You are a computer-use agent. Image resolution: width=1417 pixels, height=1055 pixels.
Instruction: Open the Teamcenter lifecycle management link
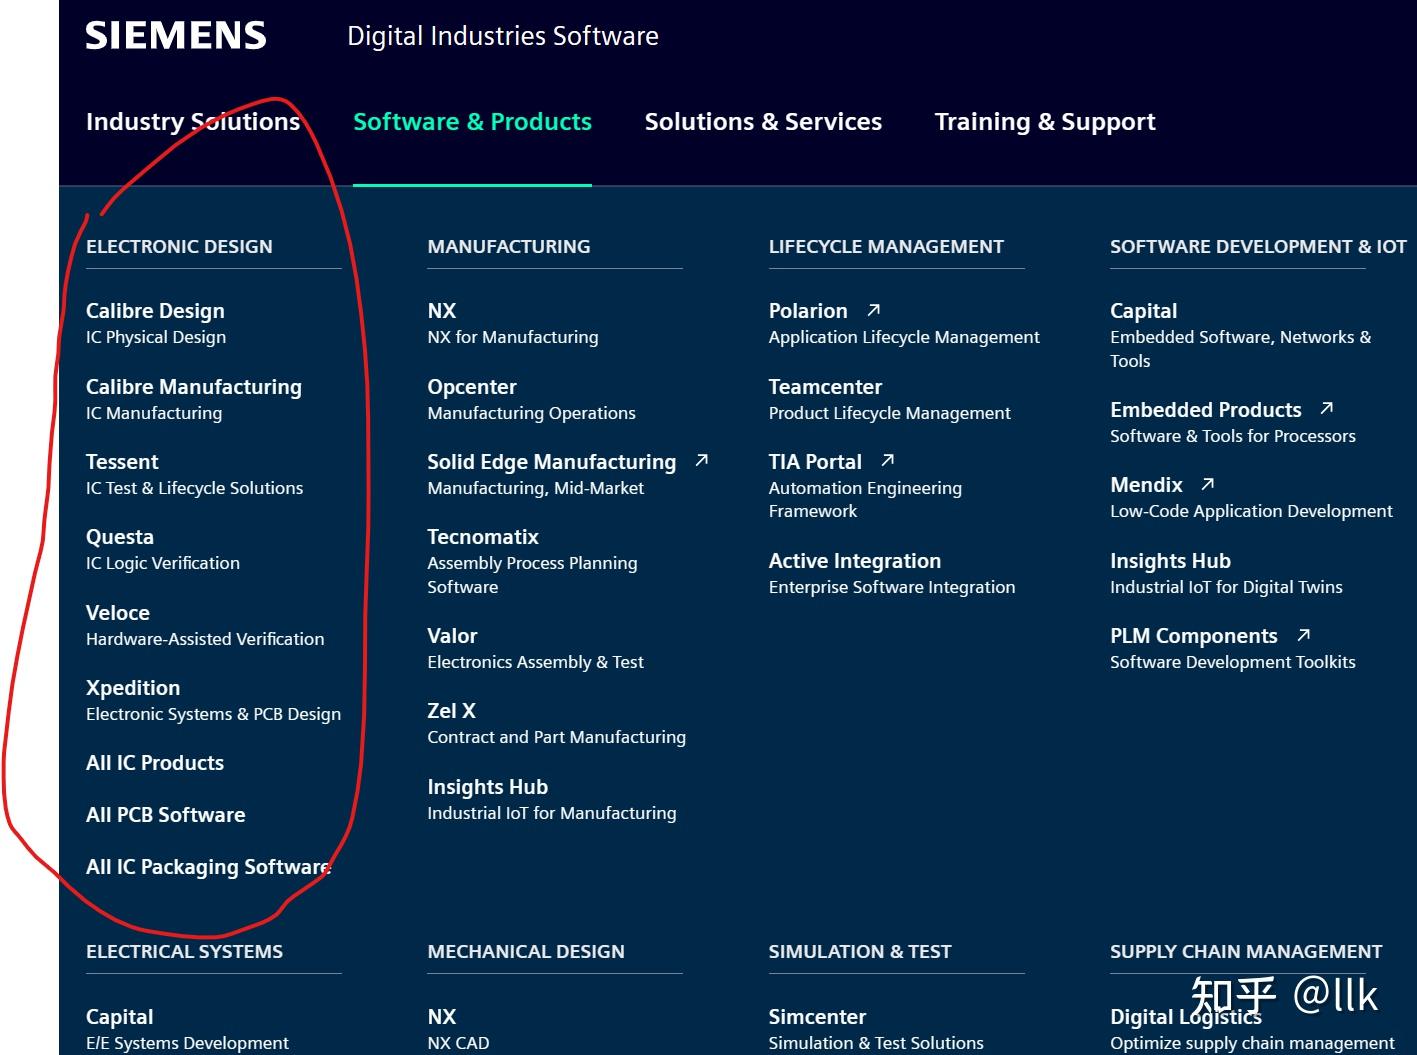click(825, 386)
